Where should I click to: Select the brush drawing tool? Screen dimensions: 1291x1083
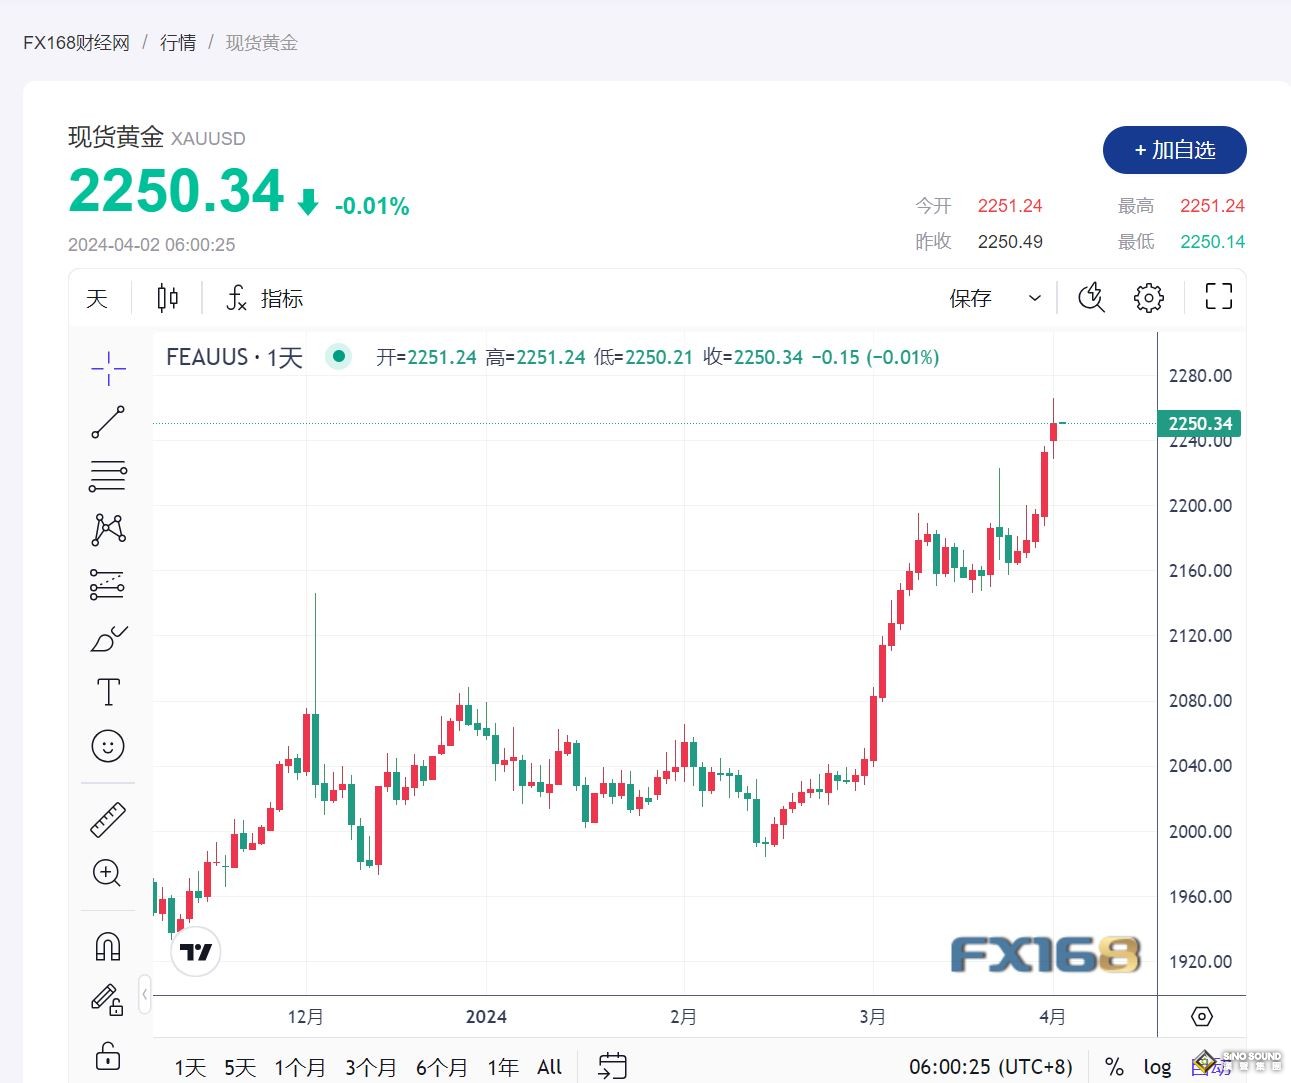[108, 637]
